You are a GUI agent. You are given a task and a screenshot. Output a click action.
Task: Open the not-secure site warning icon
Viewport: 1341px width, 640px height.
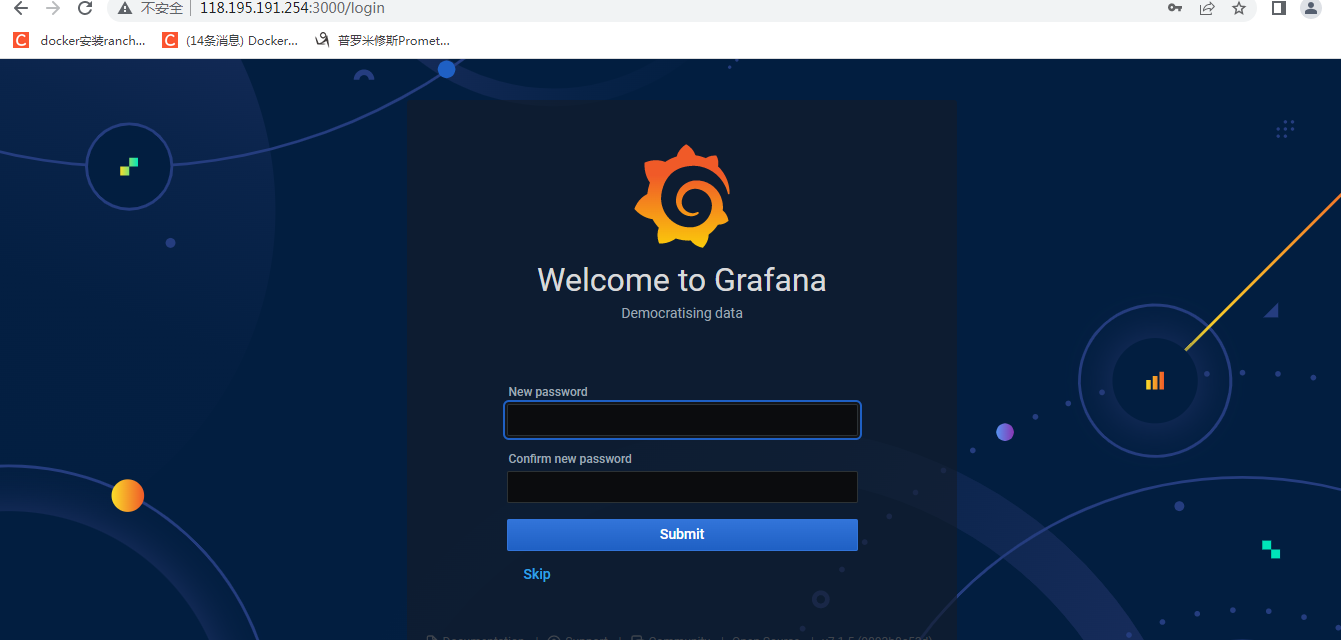(x=124, y=8)
